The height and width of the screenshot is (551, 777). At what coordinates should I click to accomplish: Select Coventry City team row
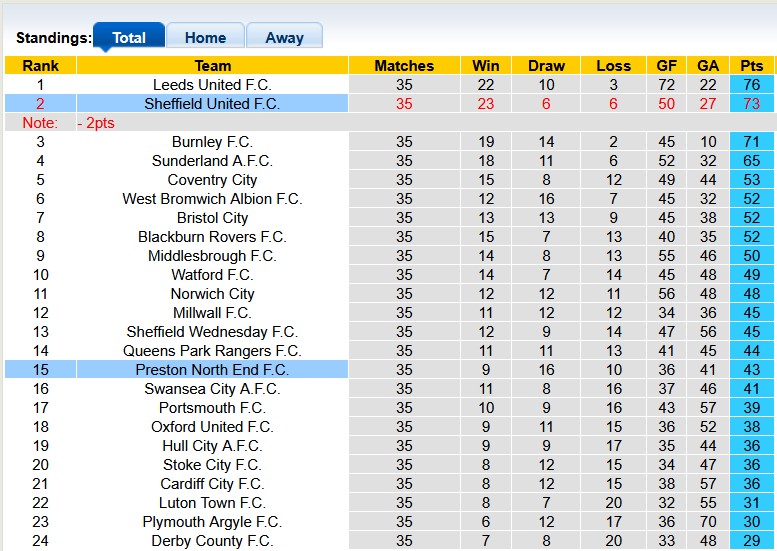coord(212,180)
